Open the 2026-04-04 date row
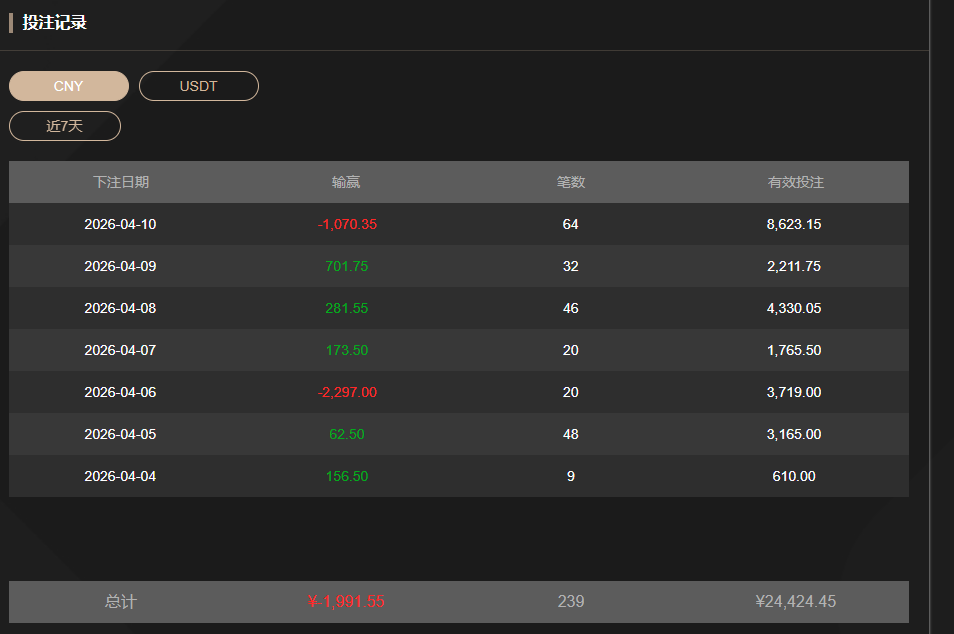The image size is (954, 634). pos(120,476)
